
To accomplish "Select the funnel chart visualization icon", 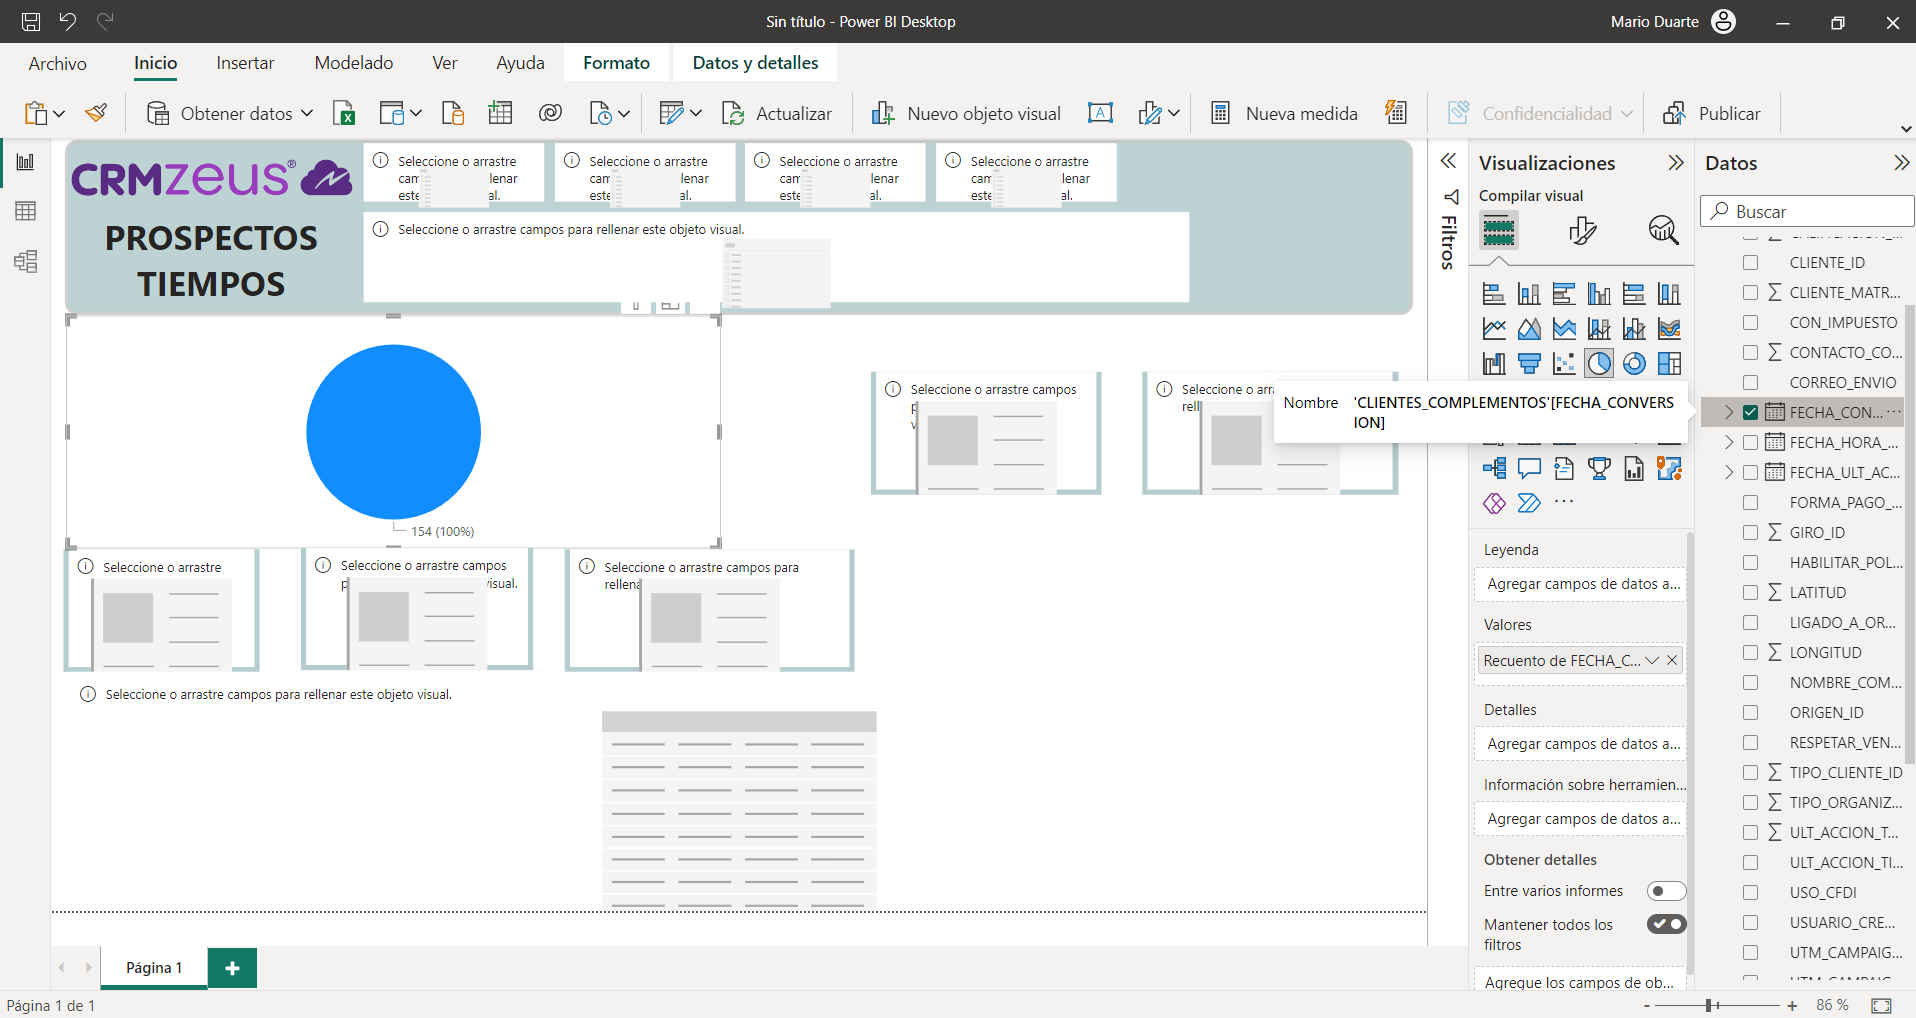I will [x=1529, y=364].
